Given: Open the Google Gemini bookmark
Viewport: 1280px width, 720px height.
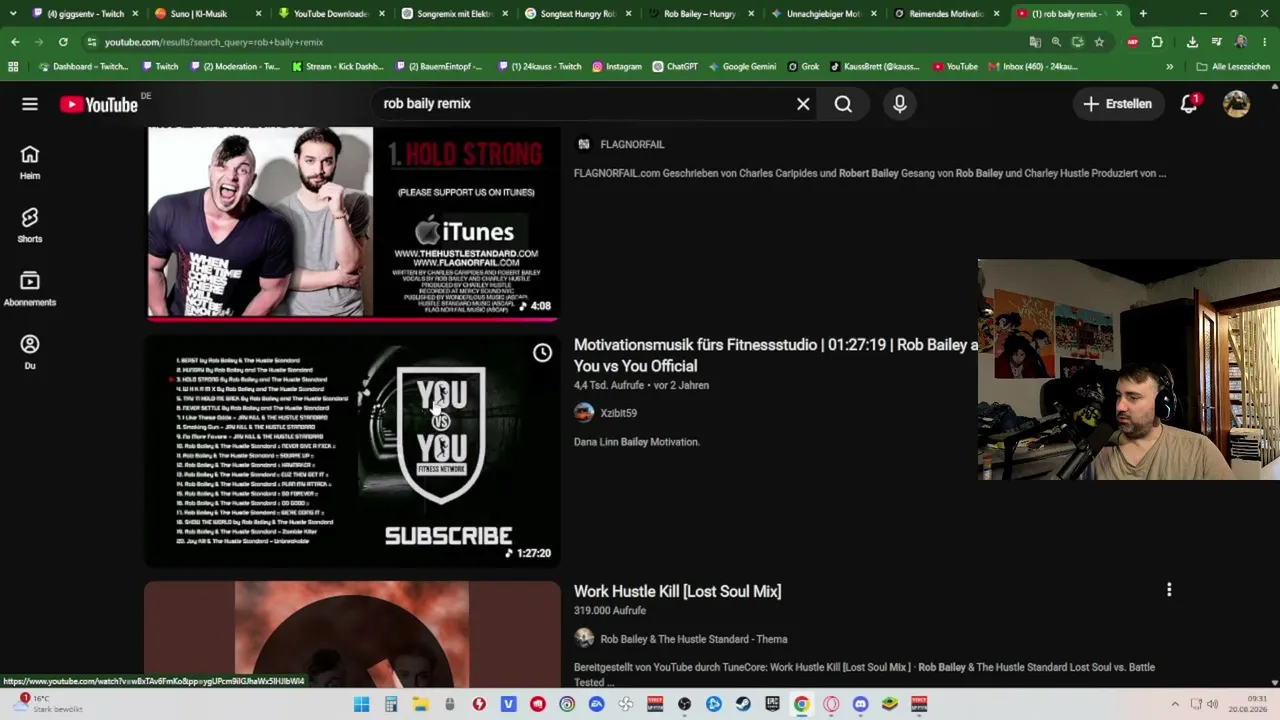Looking at the screenshot, I should [x=742, y=67].
